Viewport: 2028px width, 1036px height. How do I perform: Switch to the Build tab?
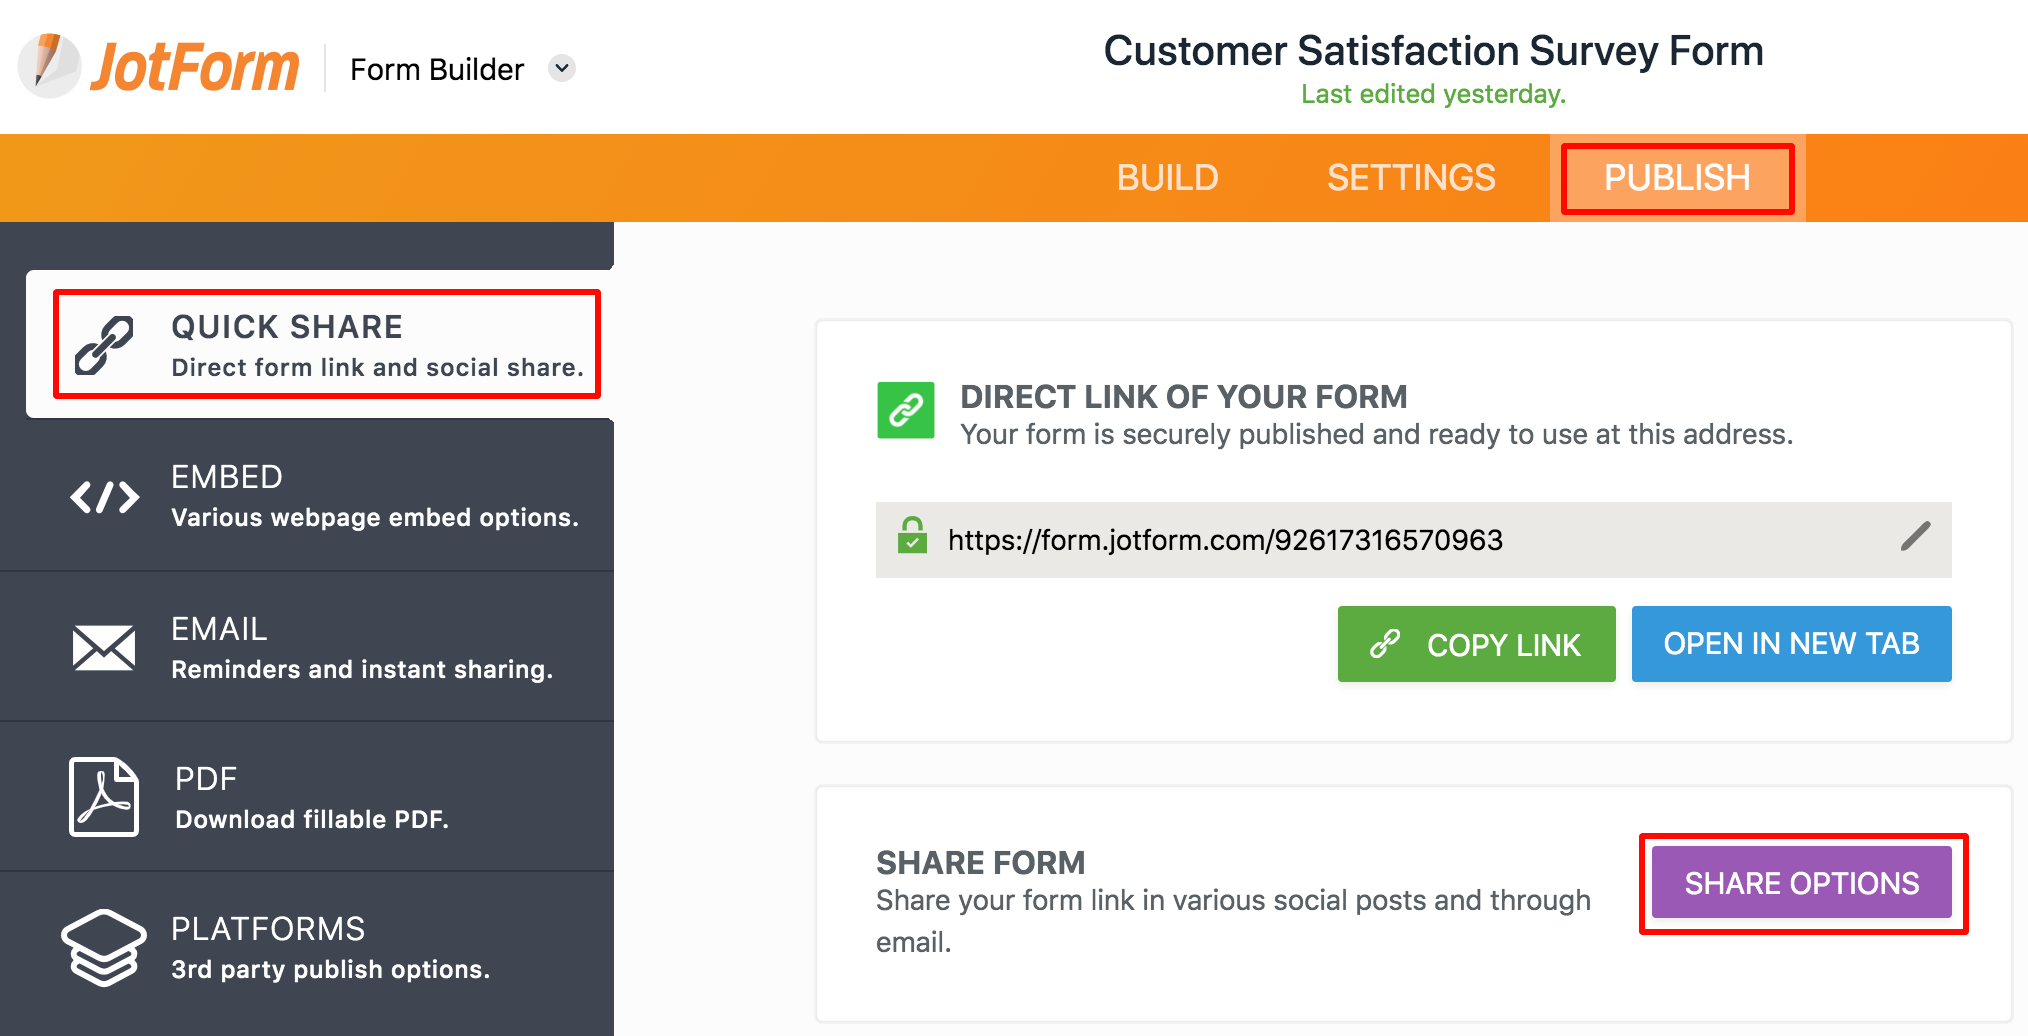coord(1167,178)
